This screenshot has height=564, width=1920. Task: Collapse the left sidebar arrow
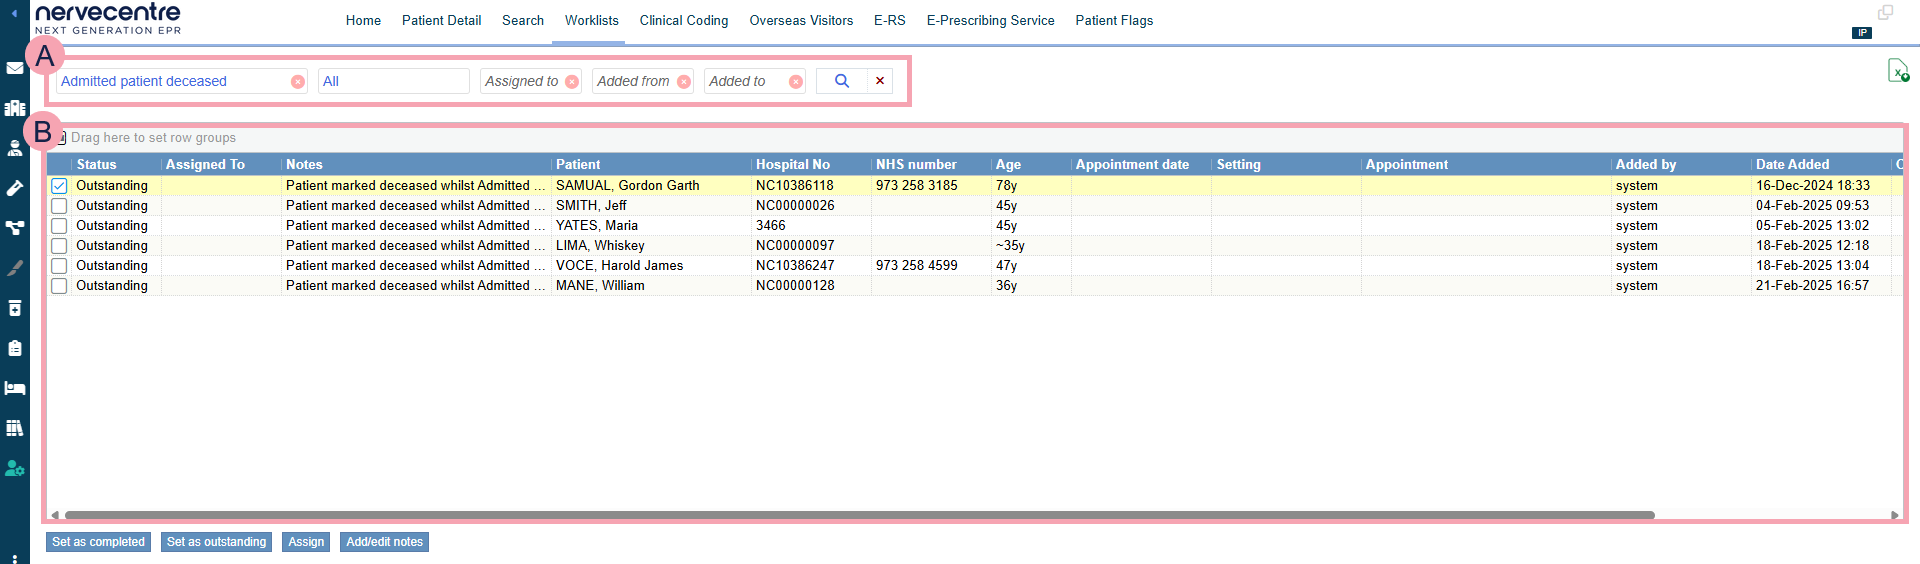14,14
